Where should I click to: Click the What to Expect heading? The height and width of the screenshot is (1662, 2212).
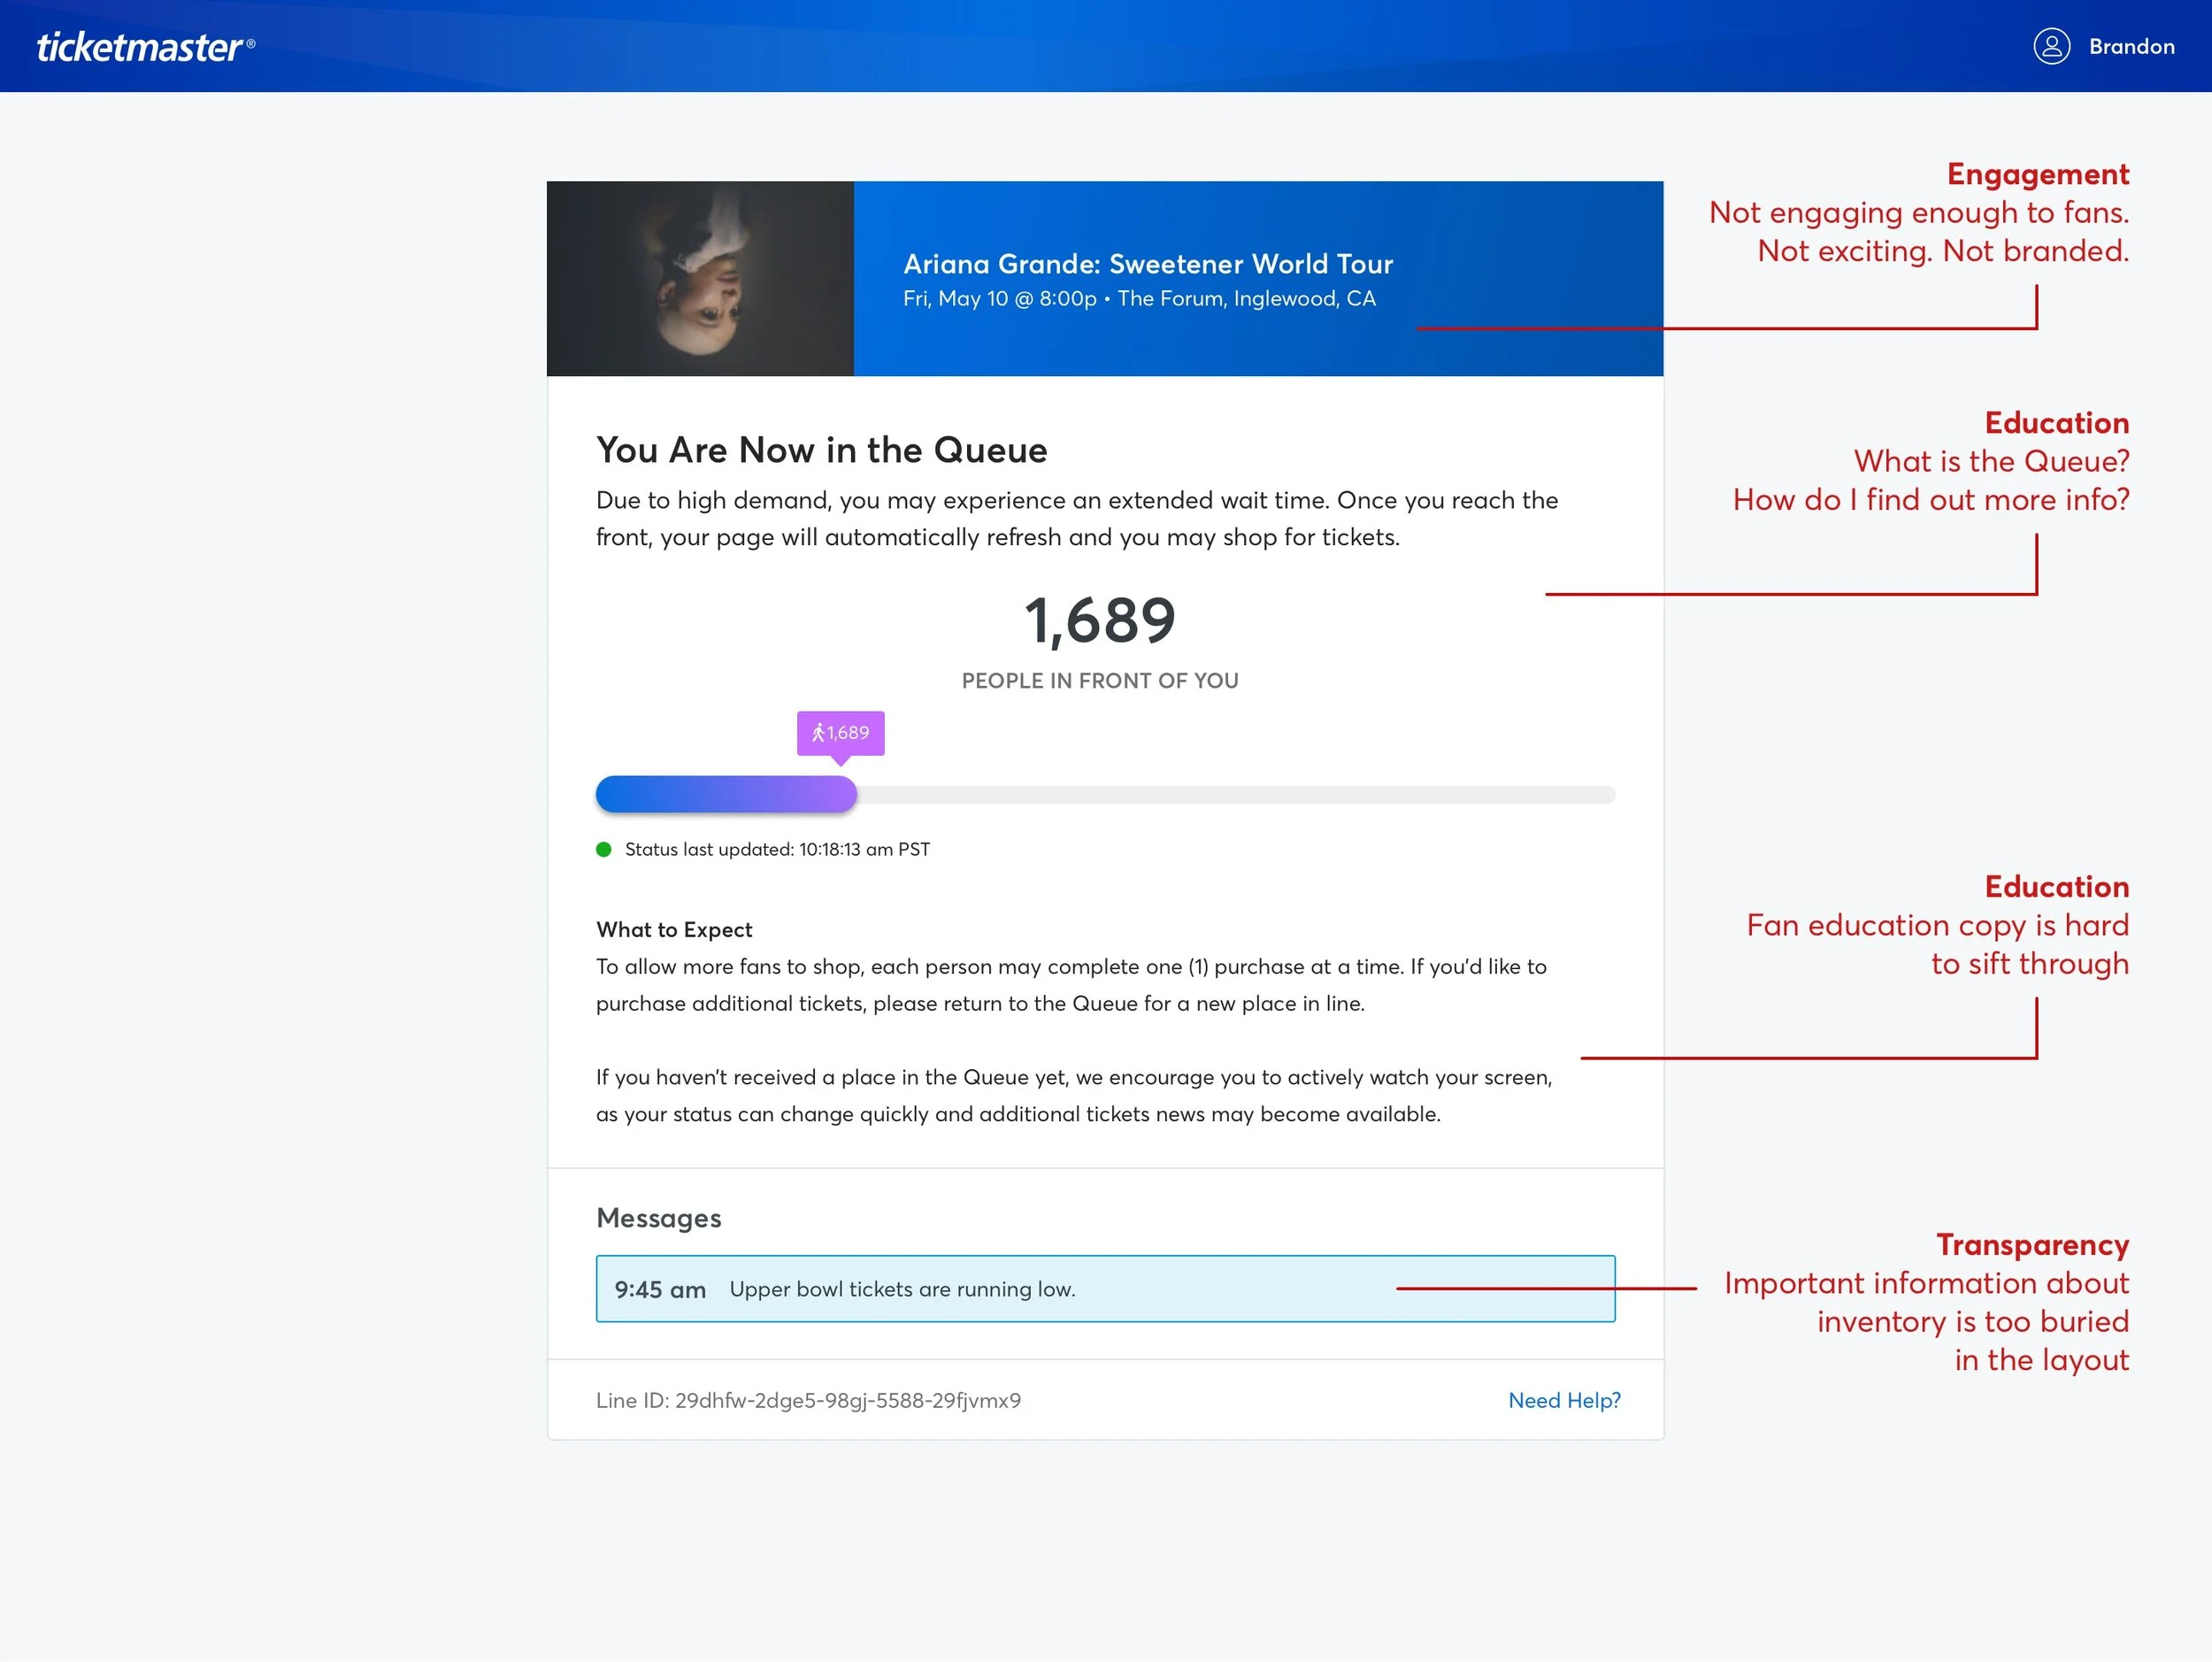[x=674, y=930]
